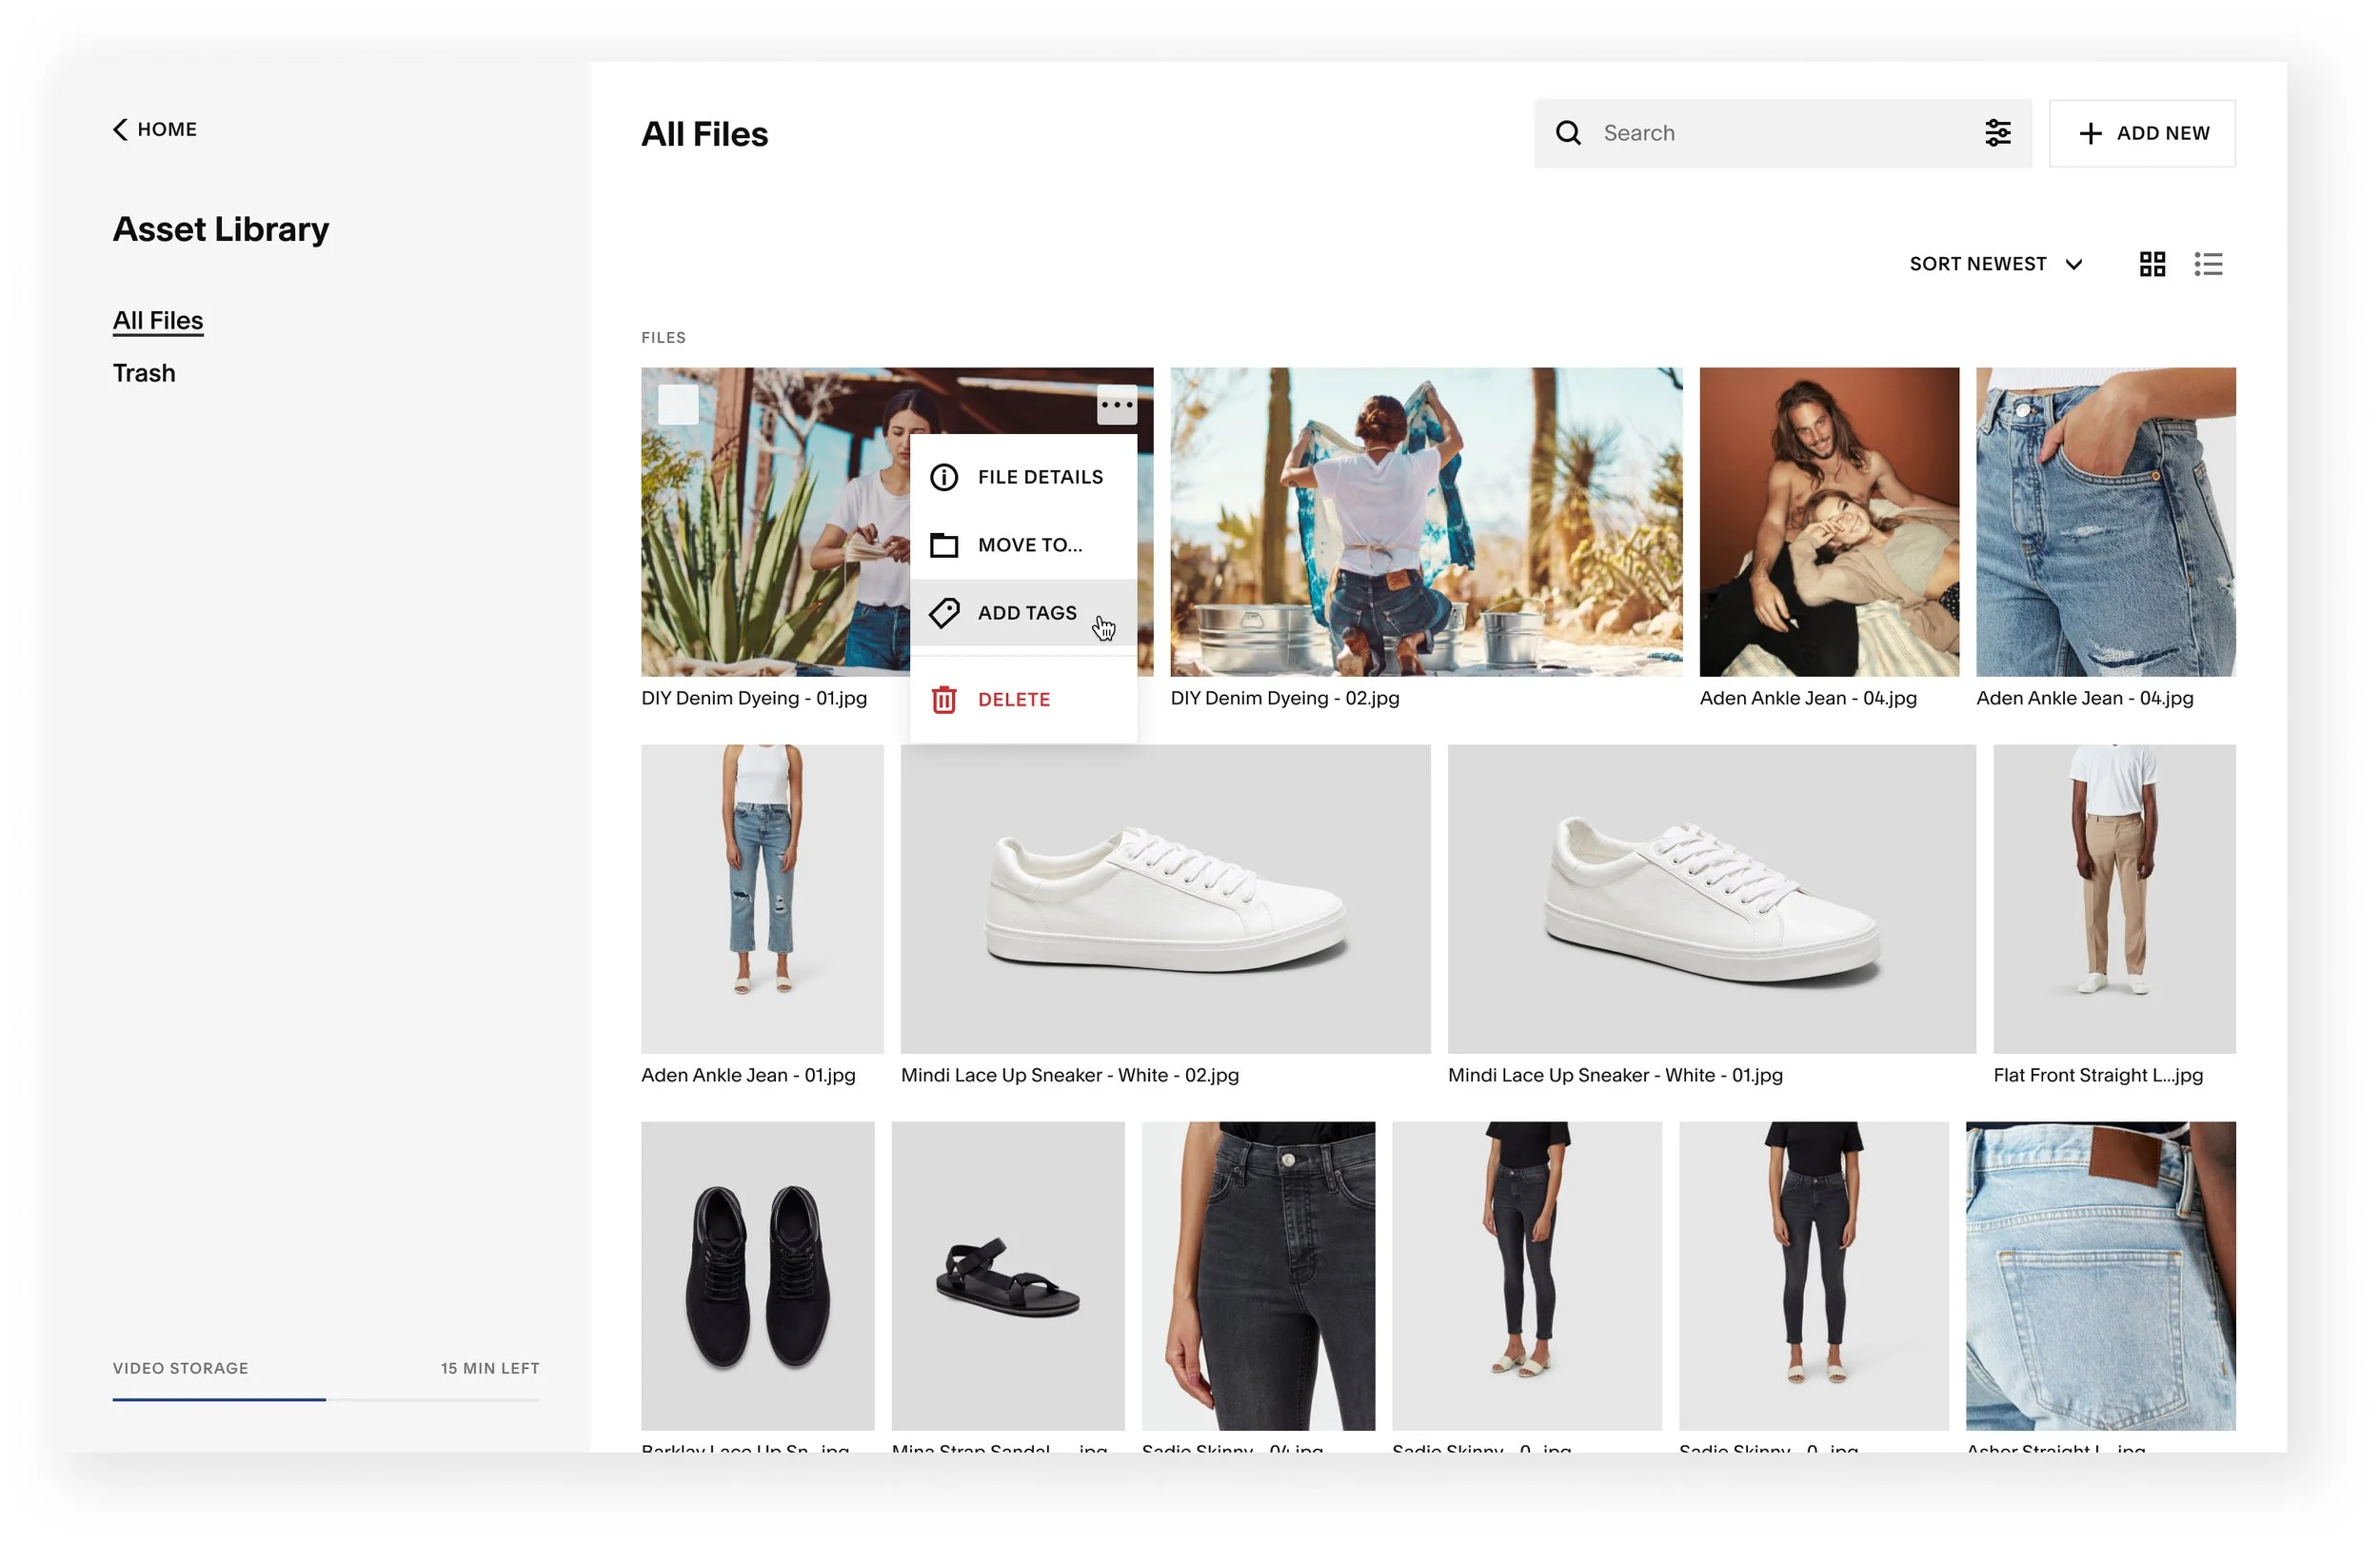Screen dimensions: 2380x1545
Task: Click the tag icon beside Add Tags
Action: [x=943, y=613]
